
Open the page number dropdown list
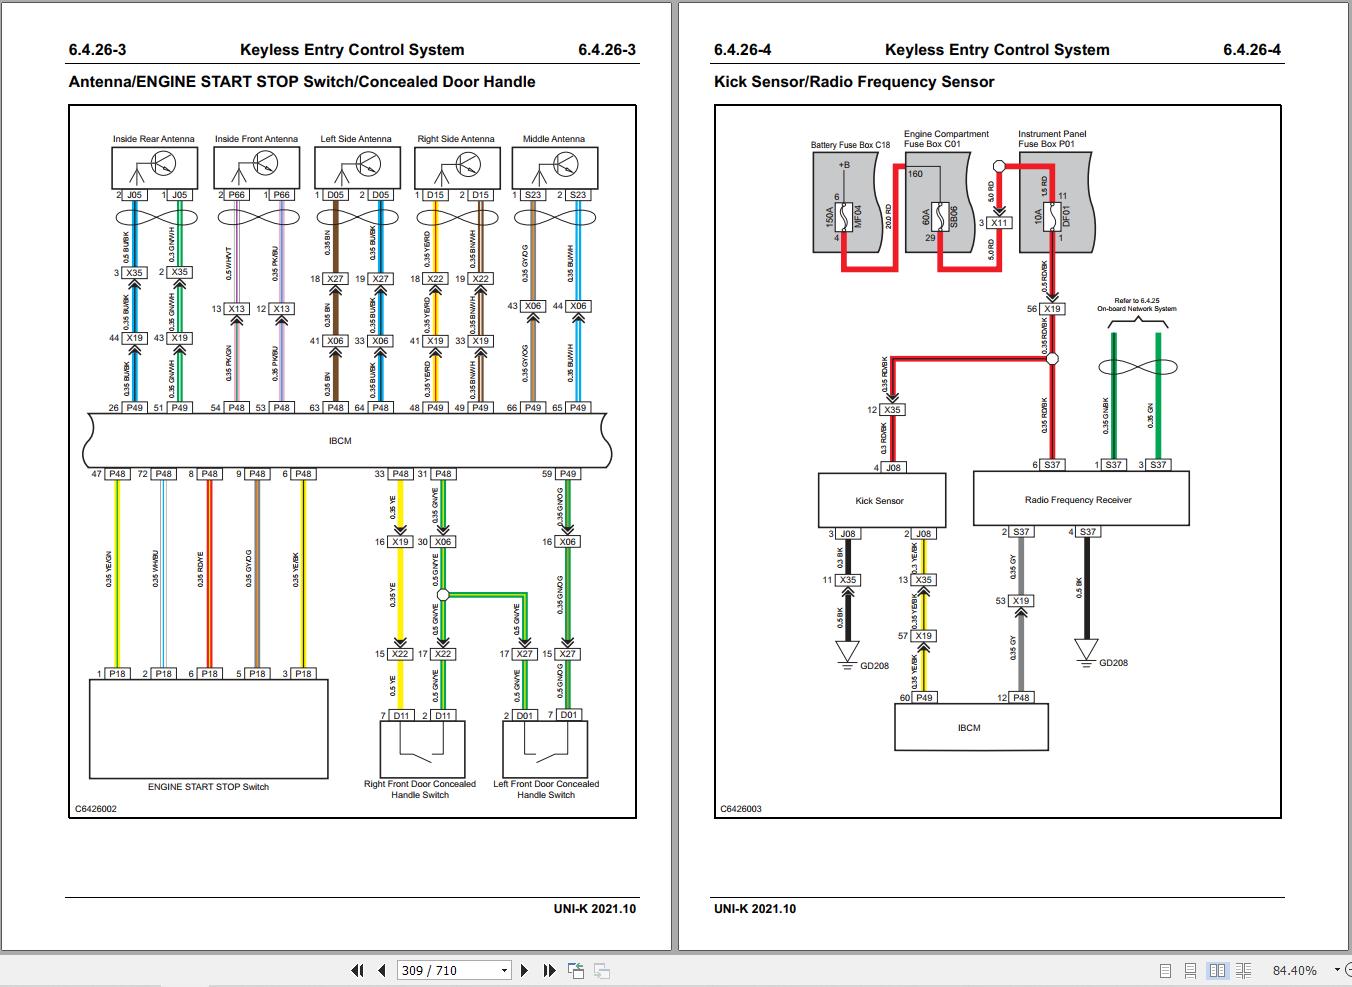503,970
